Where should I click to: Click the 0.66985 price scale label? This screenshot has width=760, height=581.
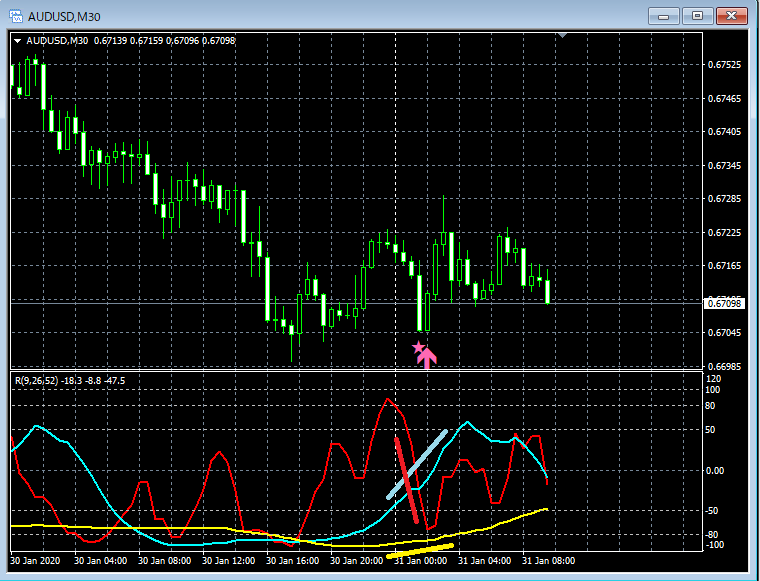(724, 366)
